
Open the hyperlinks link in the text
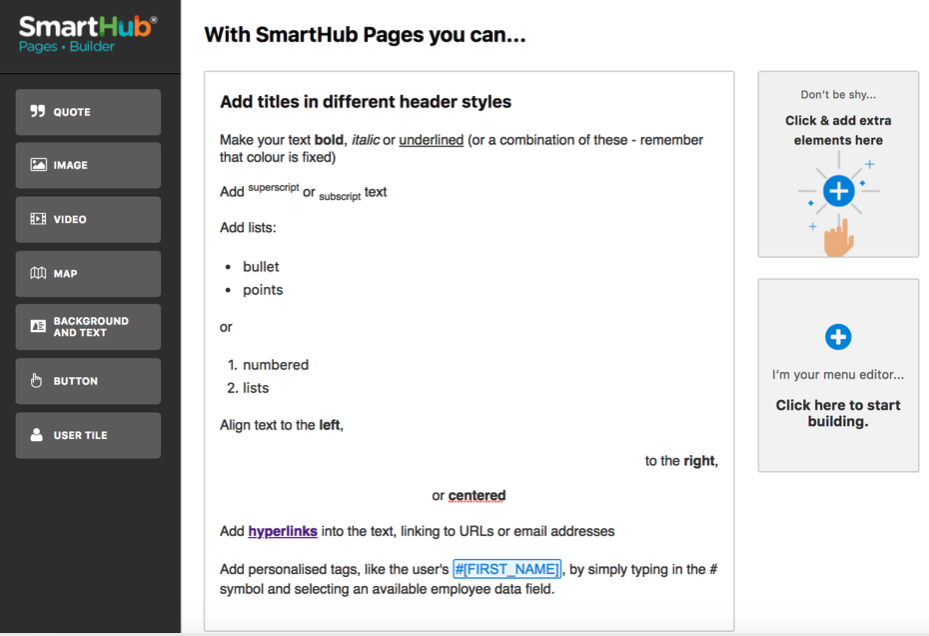coord(283,531)
